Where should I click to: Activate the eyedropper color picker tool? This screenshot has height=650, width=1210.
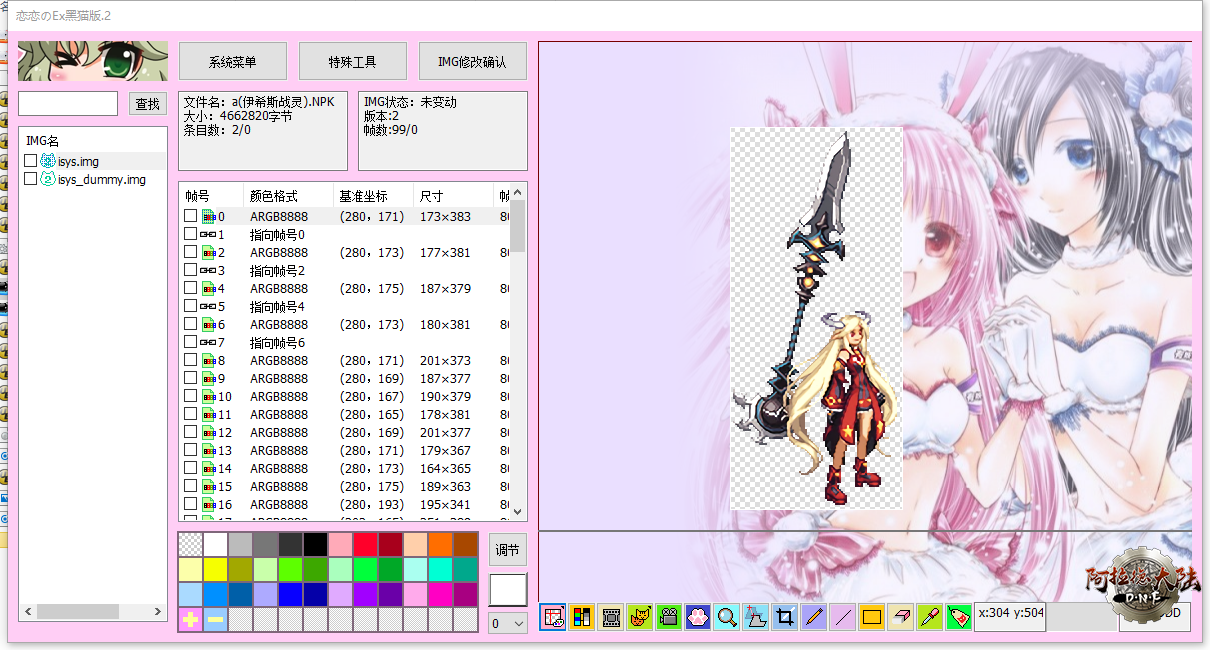coord(930,618)
